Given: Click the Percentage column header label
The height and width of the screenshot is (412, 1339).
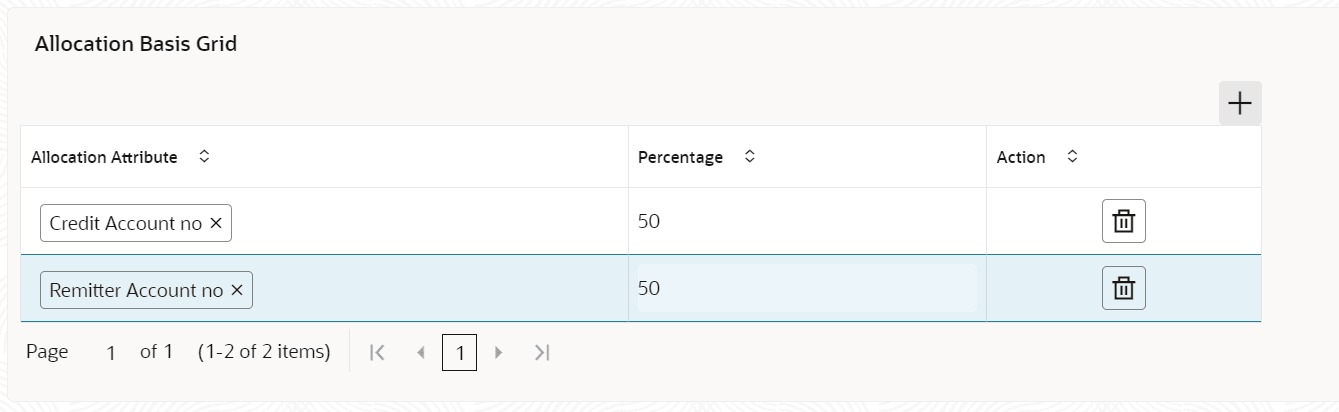Looking at the screenshot, I should (680, 157).
